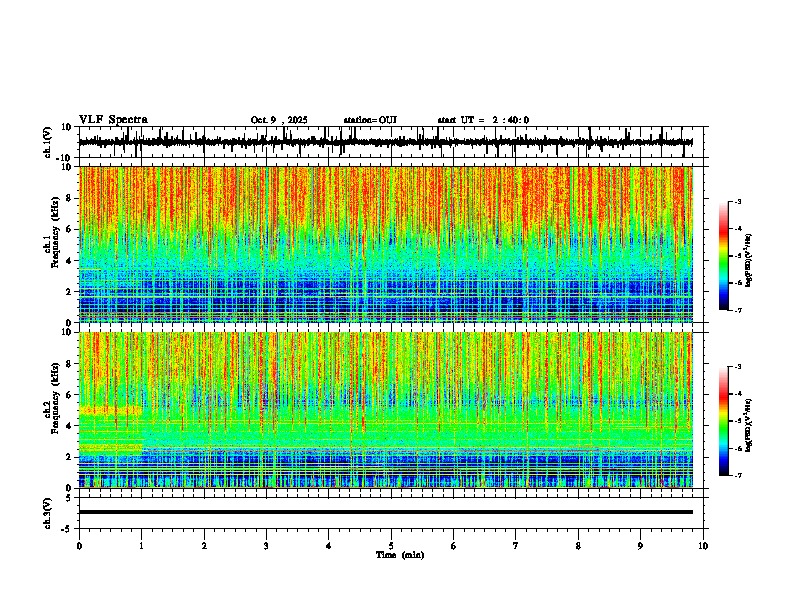Image resolution: width=792 pixels, height=612 pixels.
Task: Click the "-10" tick on ch.1(V) axis
Action: point(64,158)
